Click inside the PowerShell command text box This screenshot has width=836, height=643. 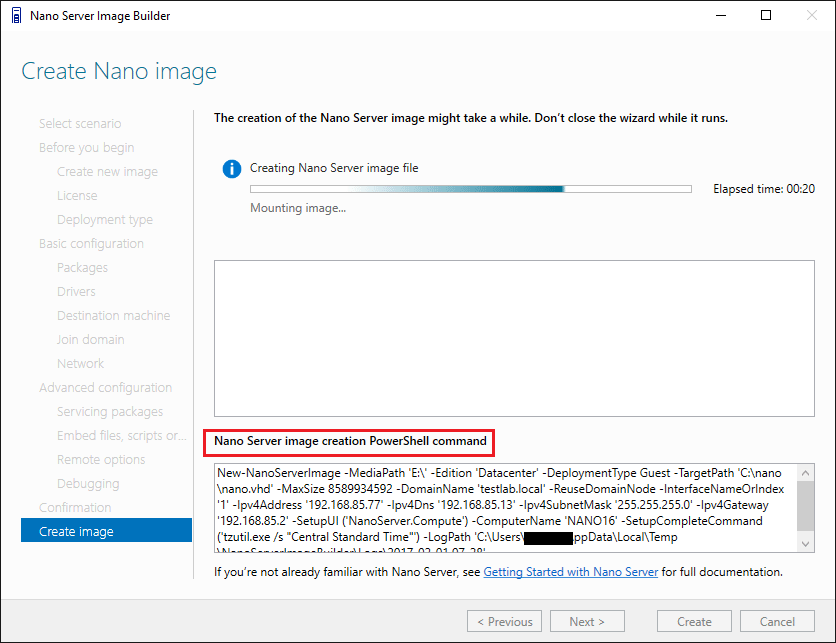(506, 508)
